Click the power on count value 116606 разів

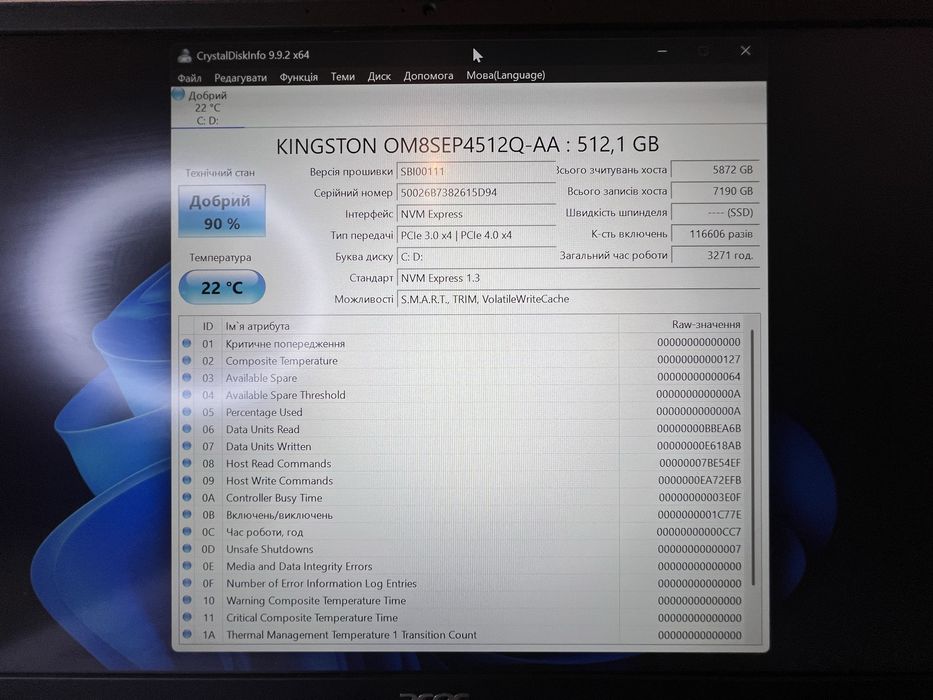click(715, 234)
